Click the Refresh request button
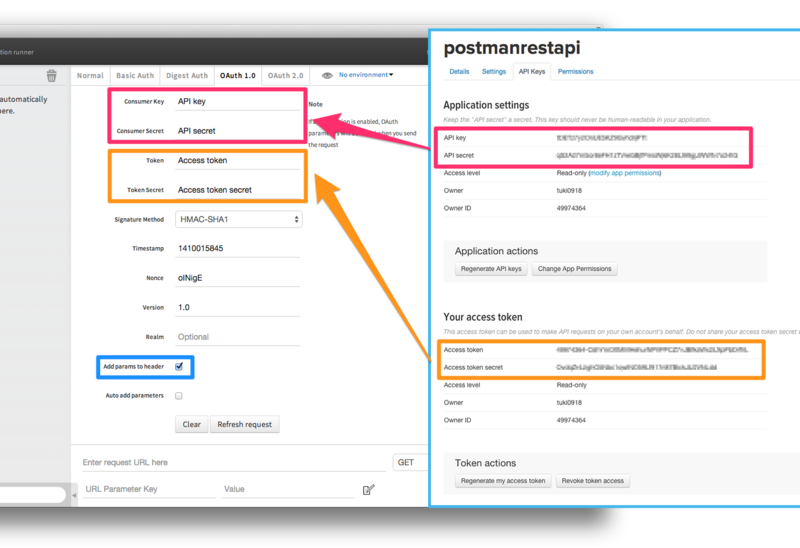Screen dimensions: 800x548 pyautogui.click(x=244, y=425)
